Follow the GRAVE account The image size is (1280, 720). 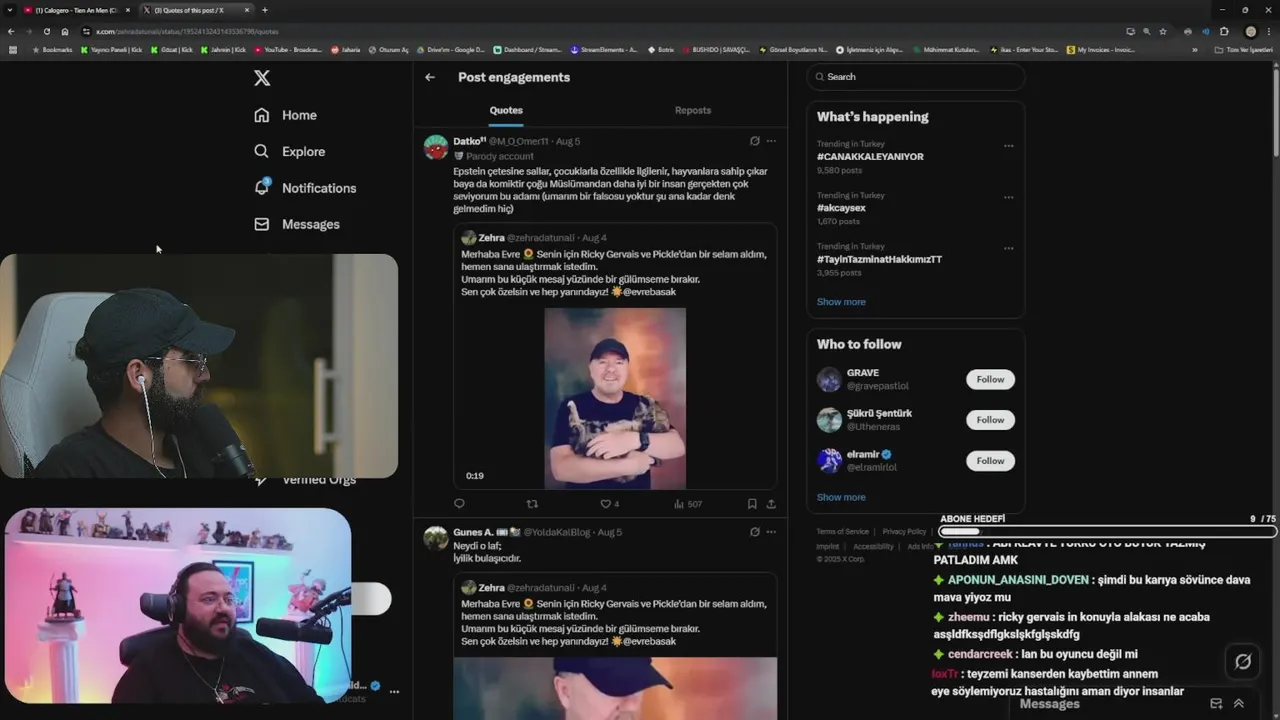[x=990, y=380]
